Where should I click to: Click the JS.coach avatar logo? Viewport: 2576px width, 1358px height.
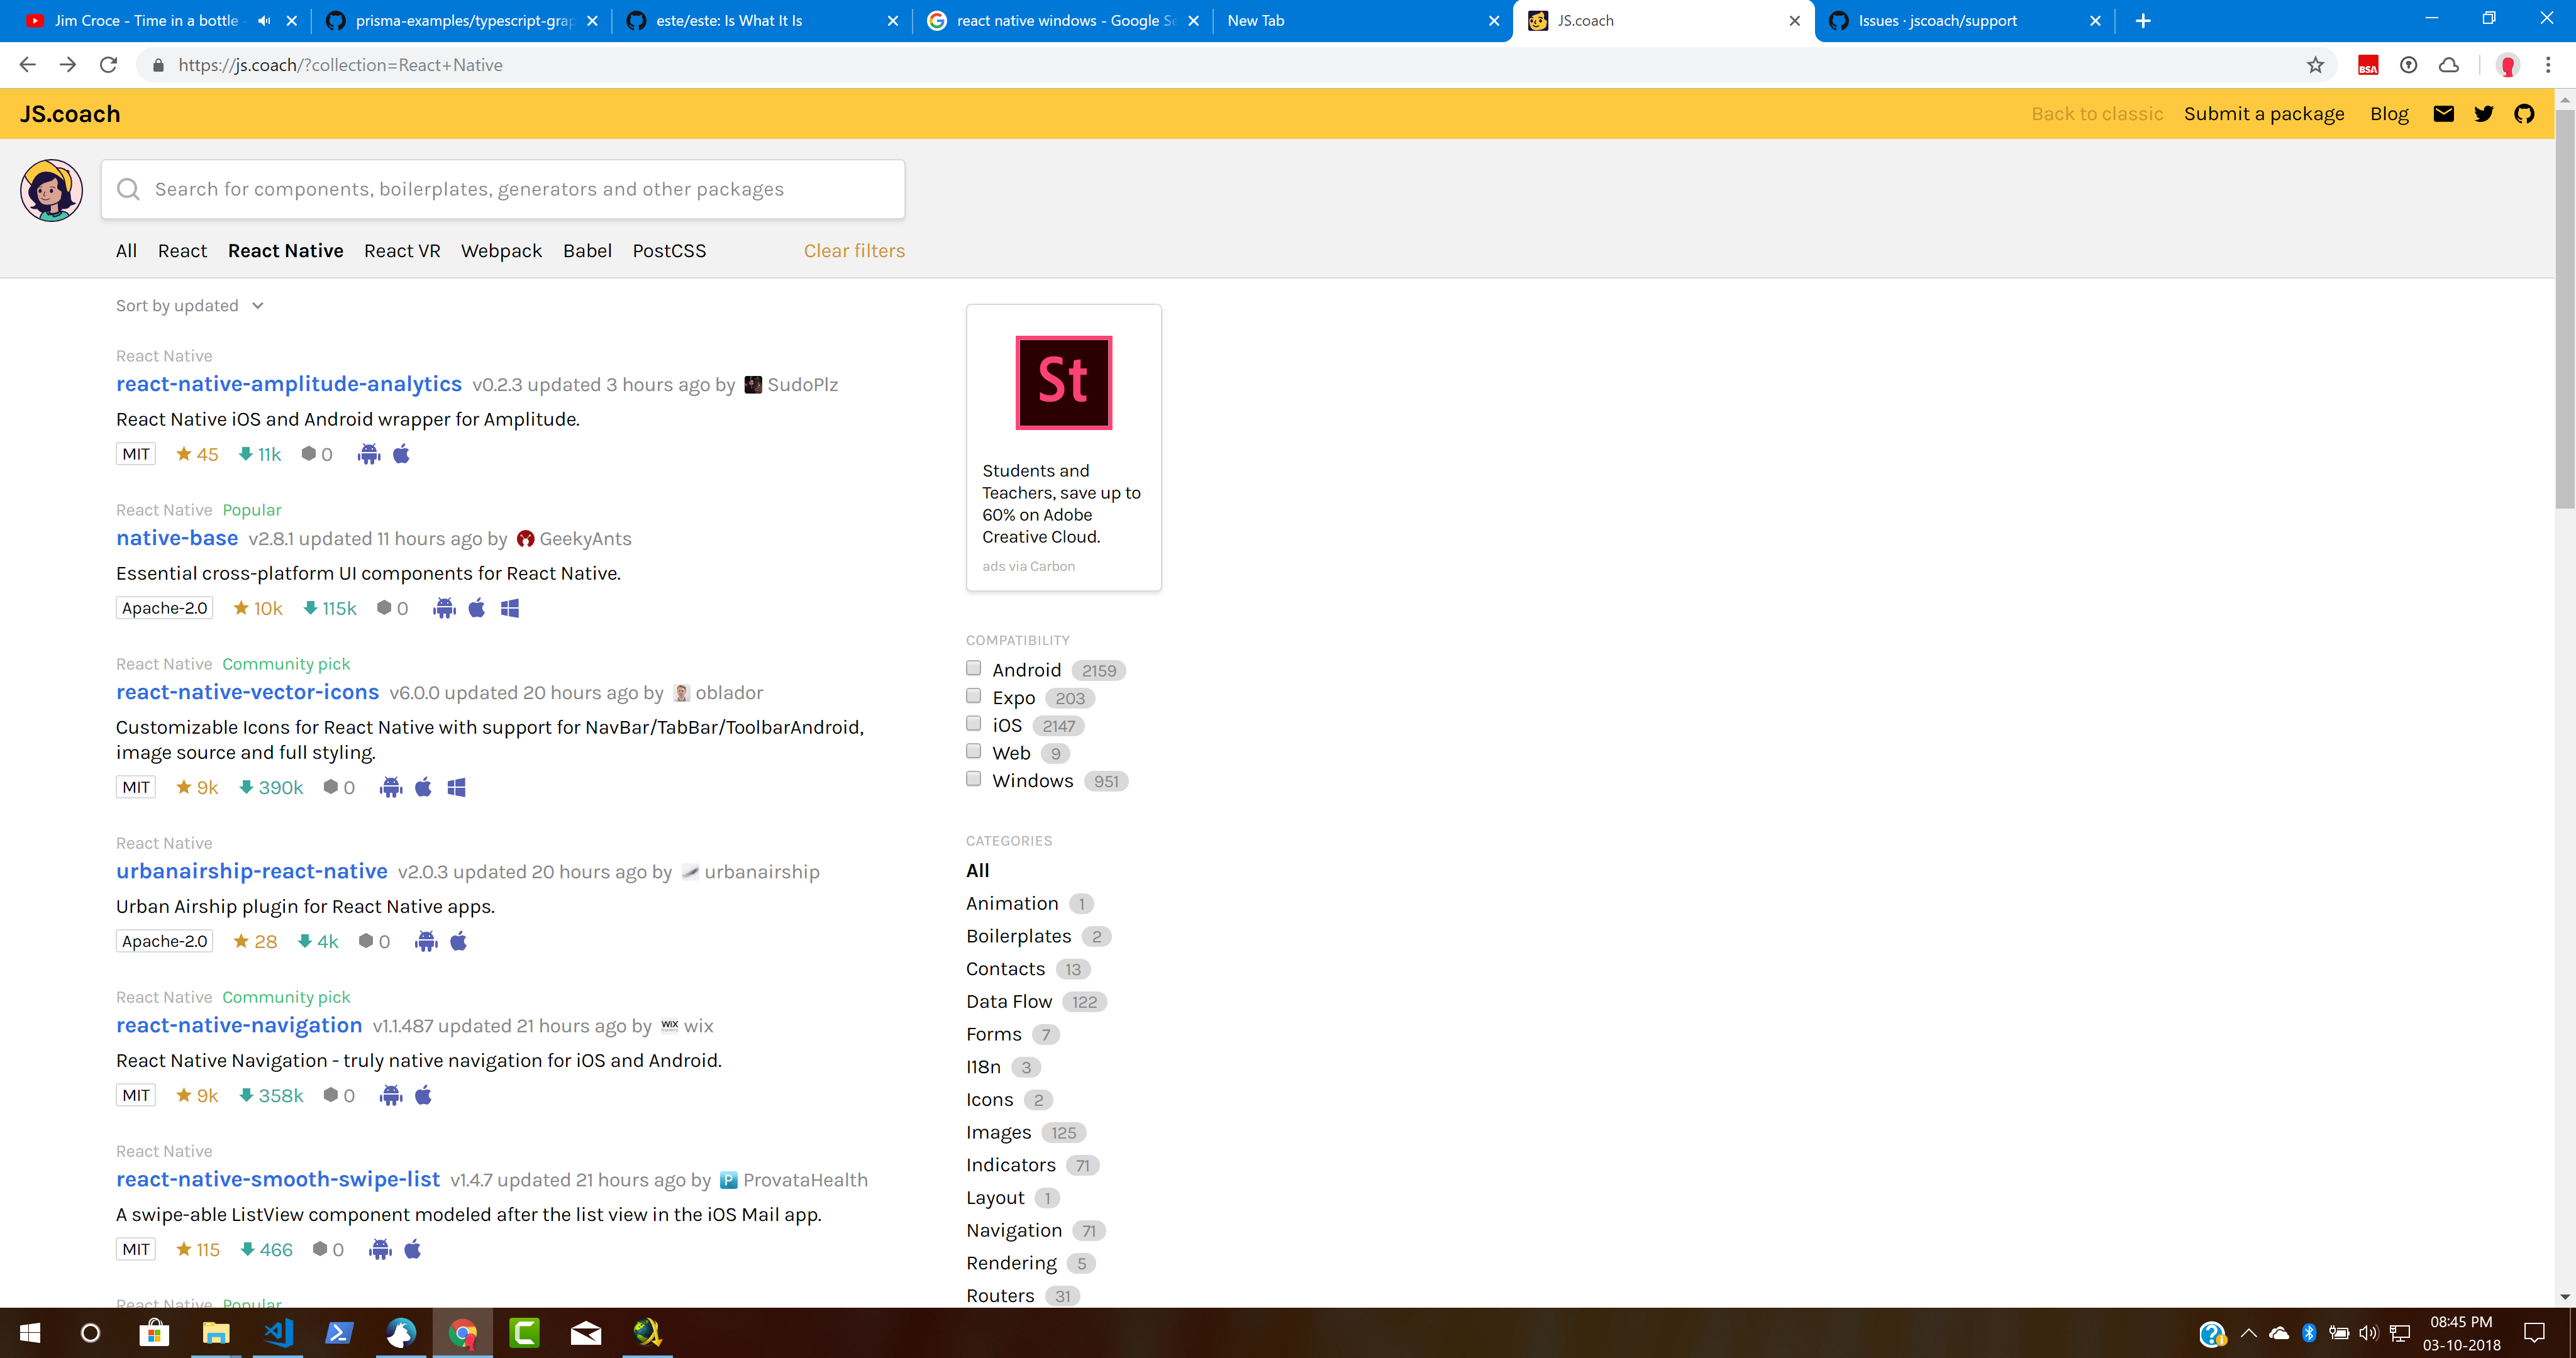(50, 189)
